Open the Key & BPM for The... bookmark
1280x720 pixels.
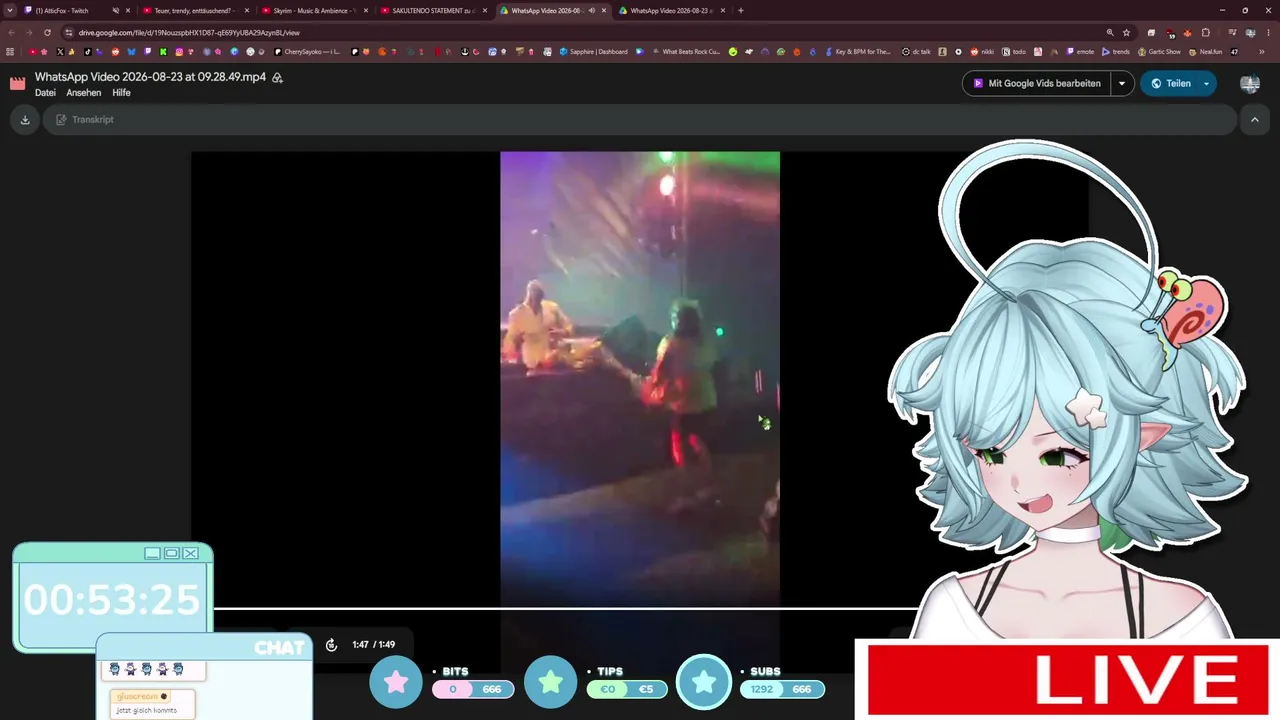[857, 52]
